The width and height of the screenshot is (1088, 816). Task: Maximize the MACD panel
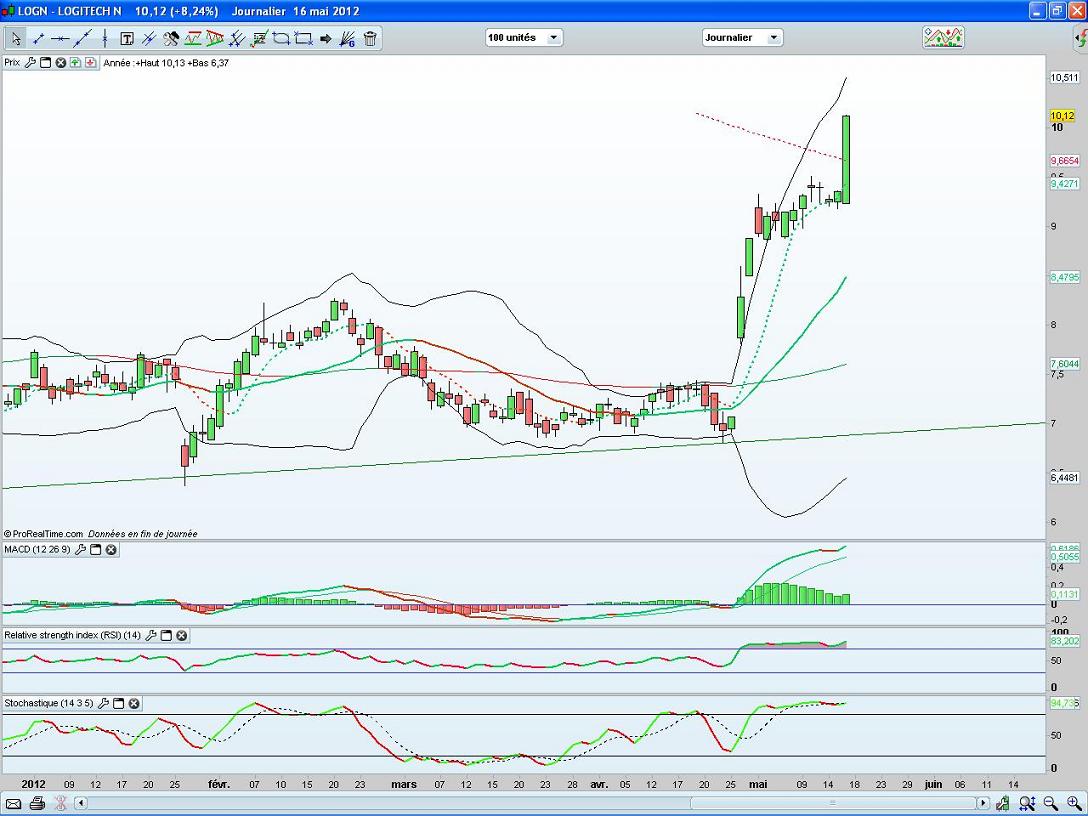(96, 550)
